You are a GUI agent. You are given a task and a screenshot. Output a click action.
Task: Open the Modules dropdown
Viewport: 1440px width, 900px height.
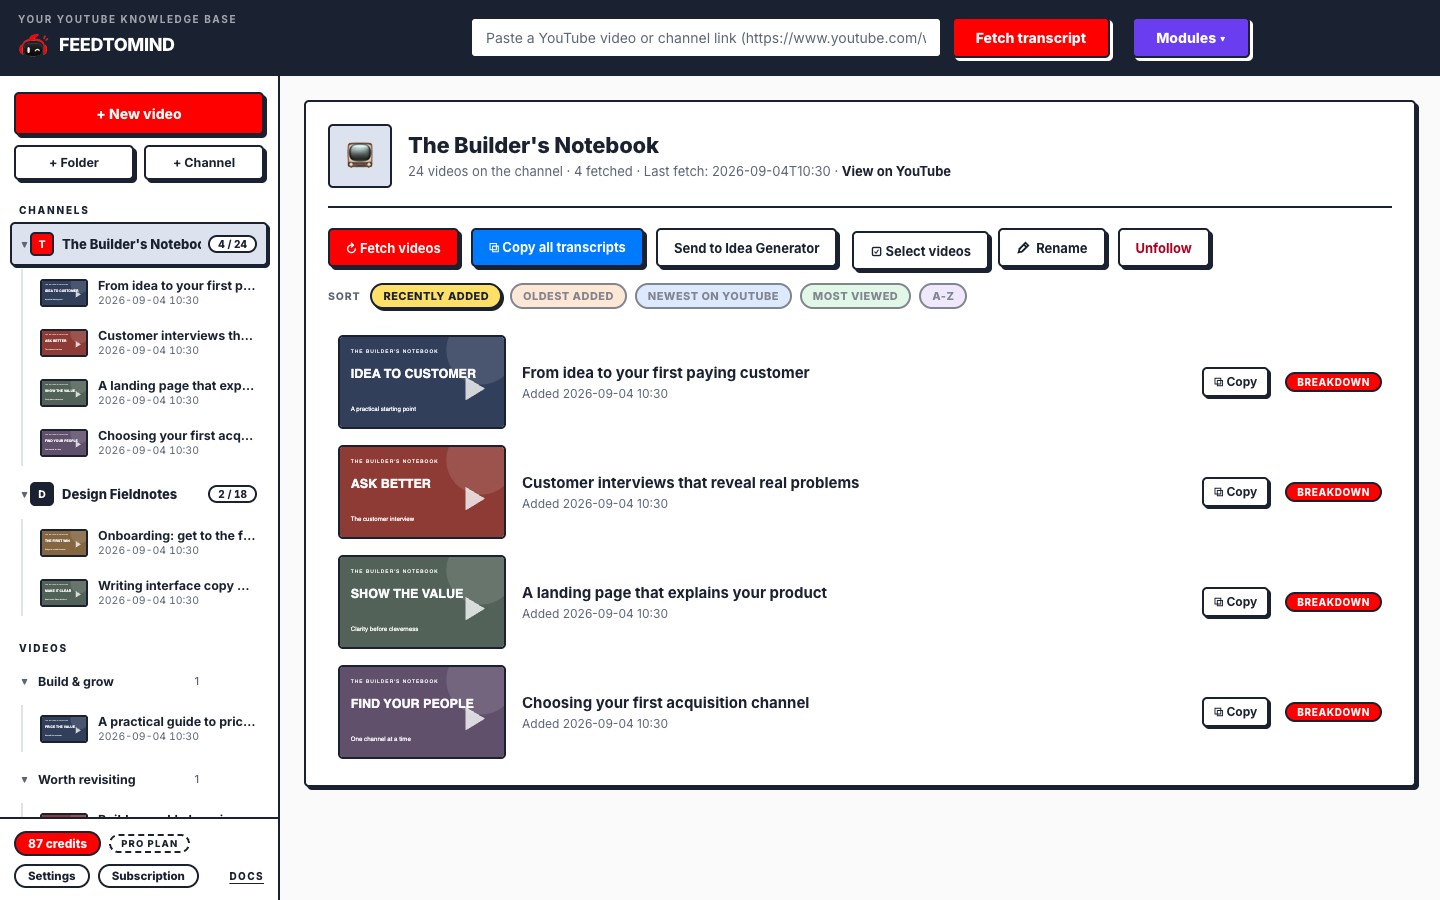[1191, 38]
